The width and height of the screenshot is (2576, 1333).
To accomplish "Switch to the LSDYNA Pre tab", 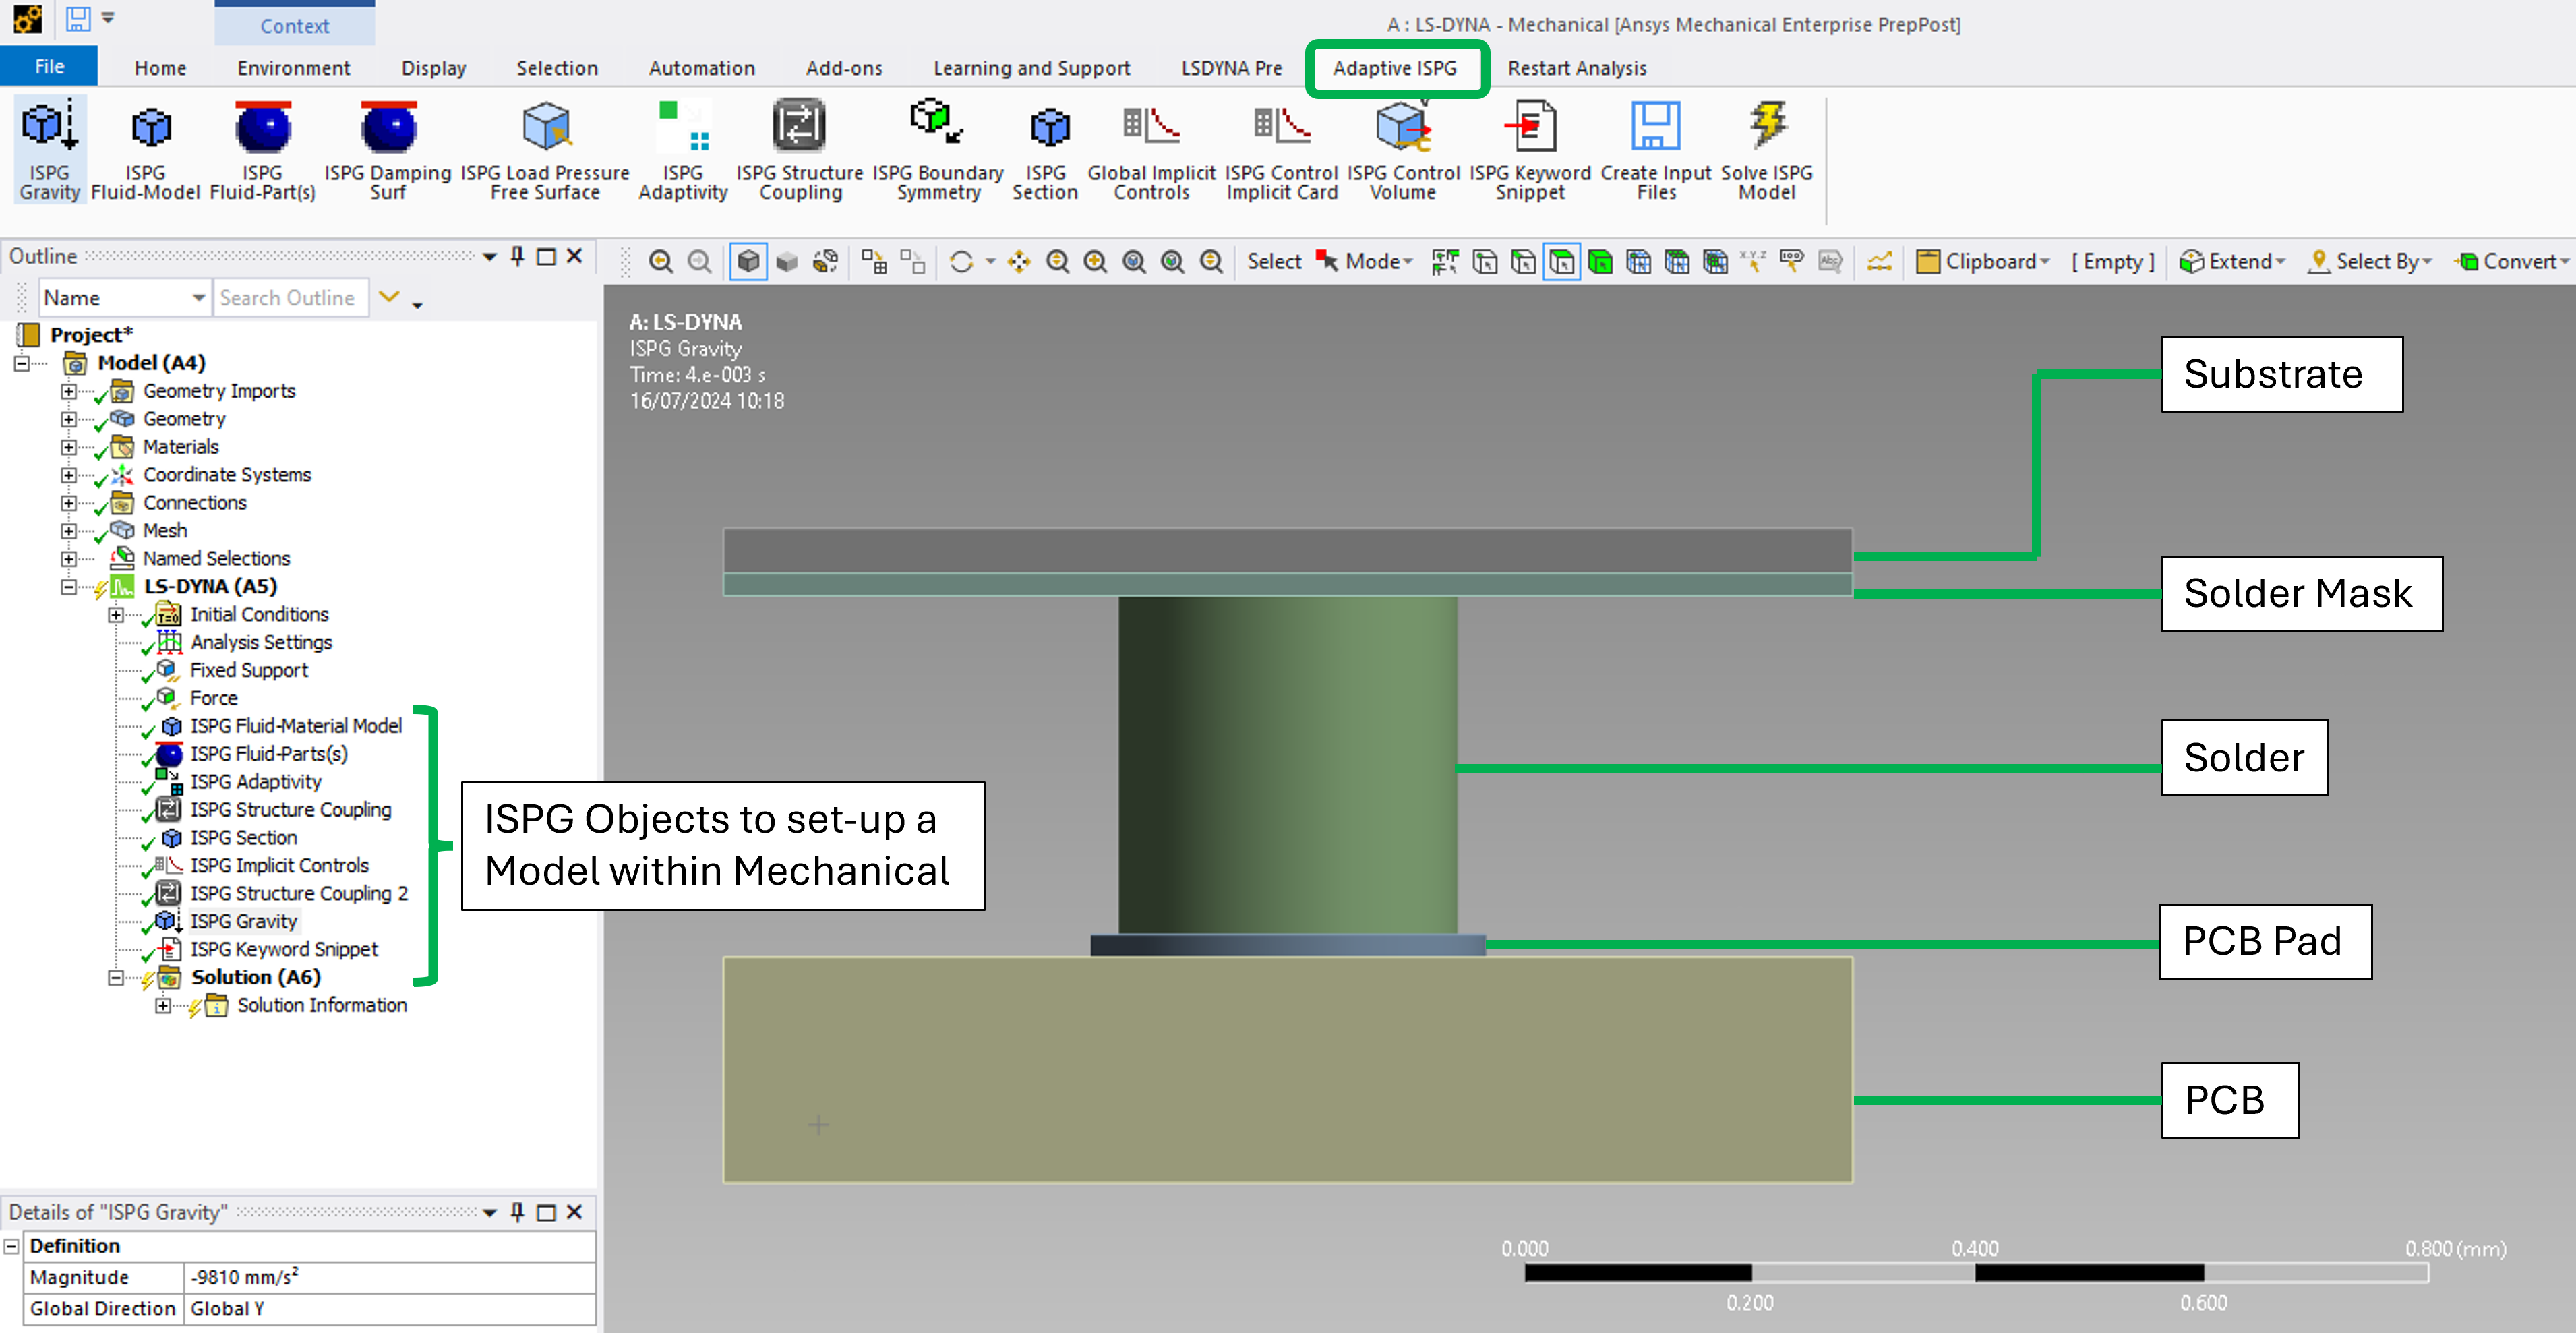I will [x=1231, y=68].
